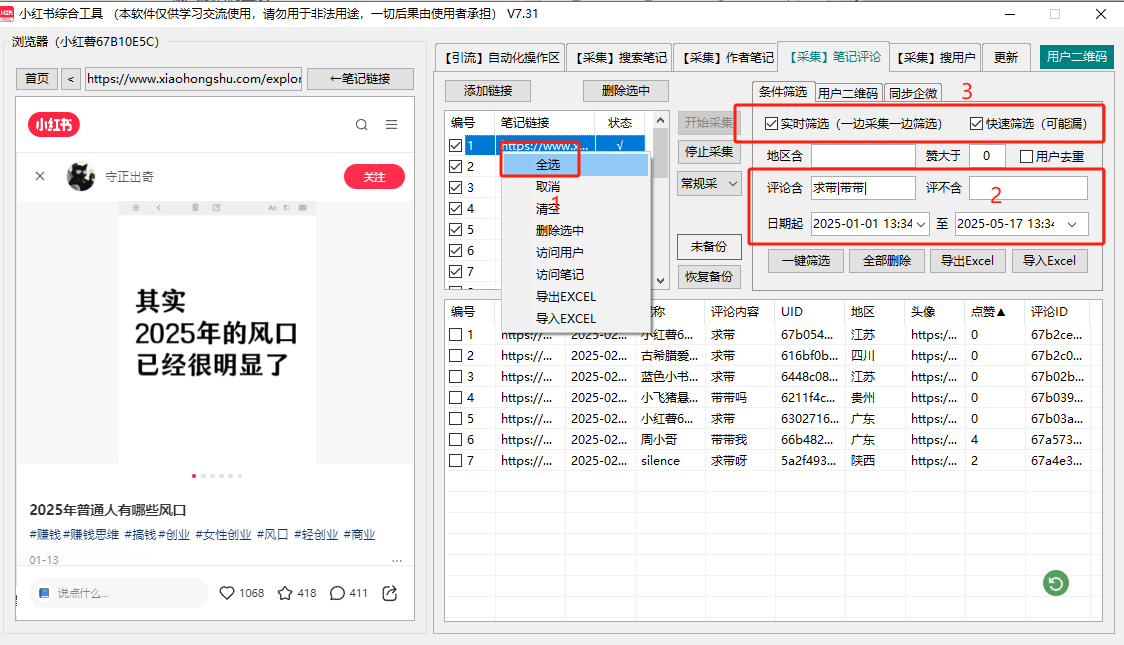Screen dimensions: 1124x645
Task: Click the 导出Excel button
Action: [x=967, y=261]
